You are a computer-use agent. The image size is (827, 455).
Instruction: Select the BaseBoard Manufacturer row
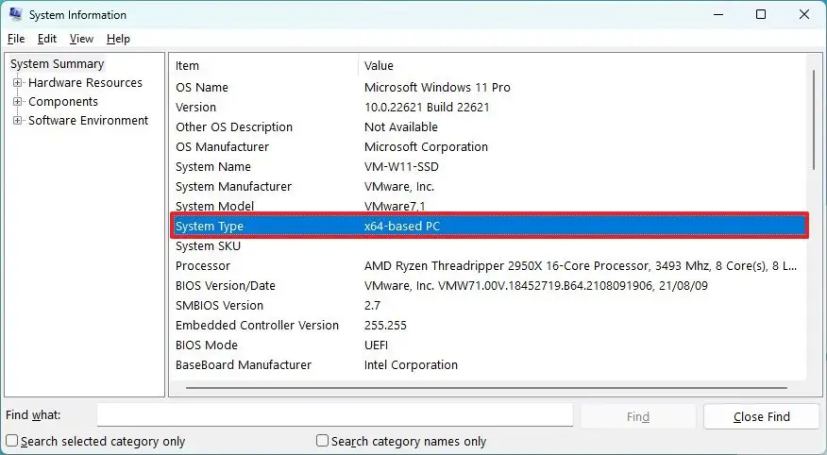click(x=488, y=365)
